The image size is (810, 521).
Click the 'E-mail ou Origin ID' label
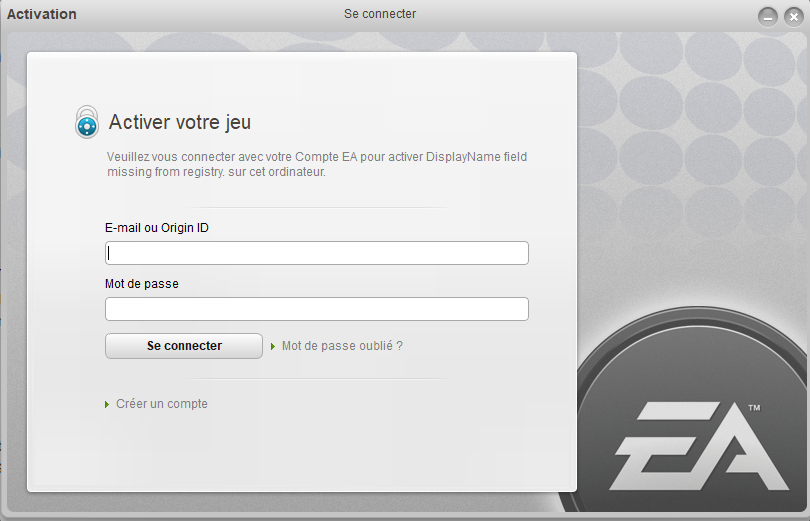(x=157, y=228)
